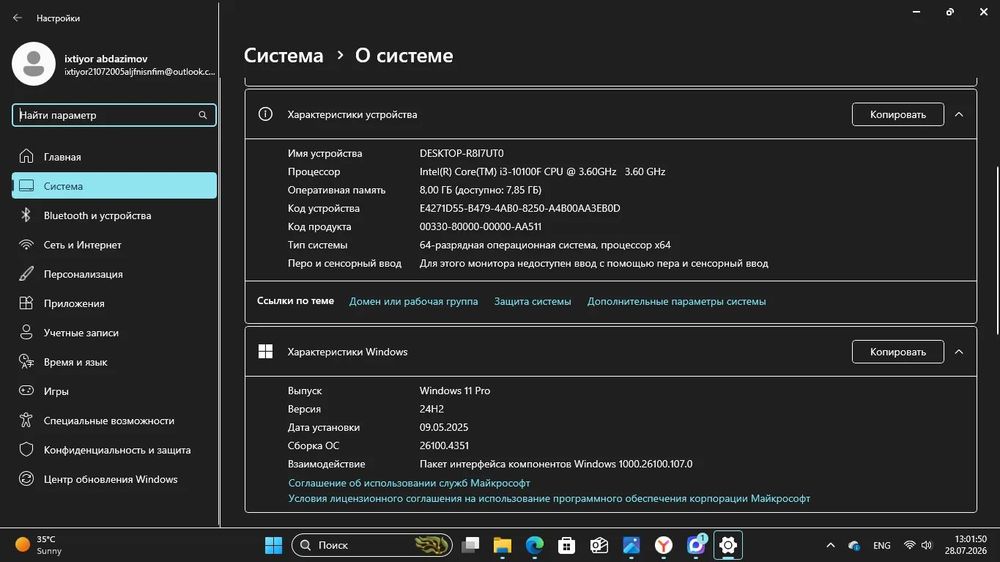Switch input language via ENG indicator
1000x562 pixels.
pyautogui.click(x=882, y=545)
